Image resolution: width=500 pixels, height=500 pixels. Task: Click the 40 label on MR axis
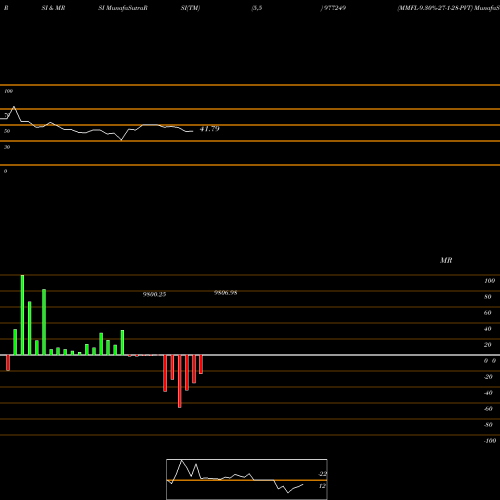click(x=488, y=329)
